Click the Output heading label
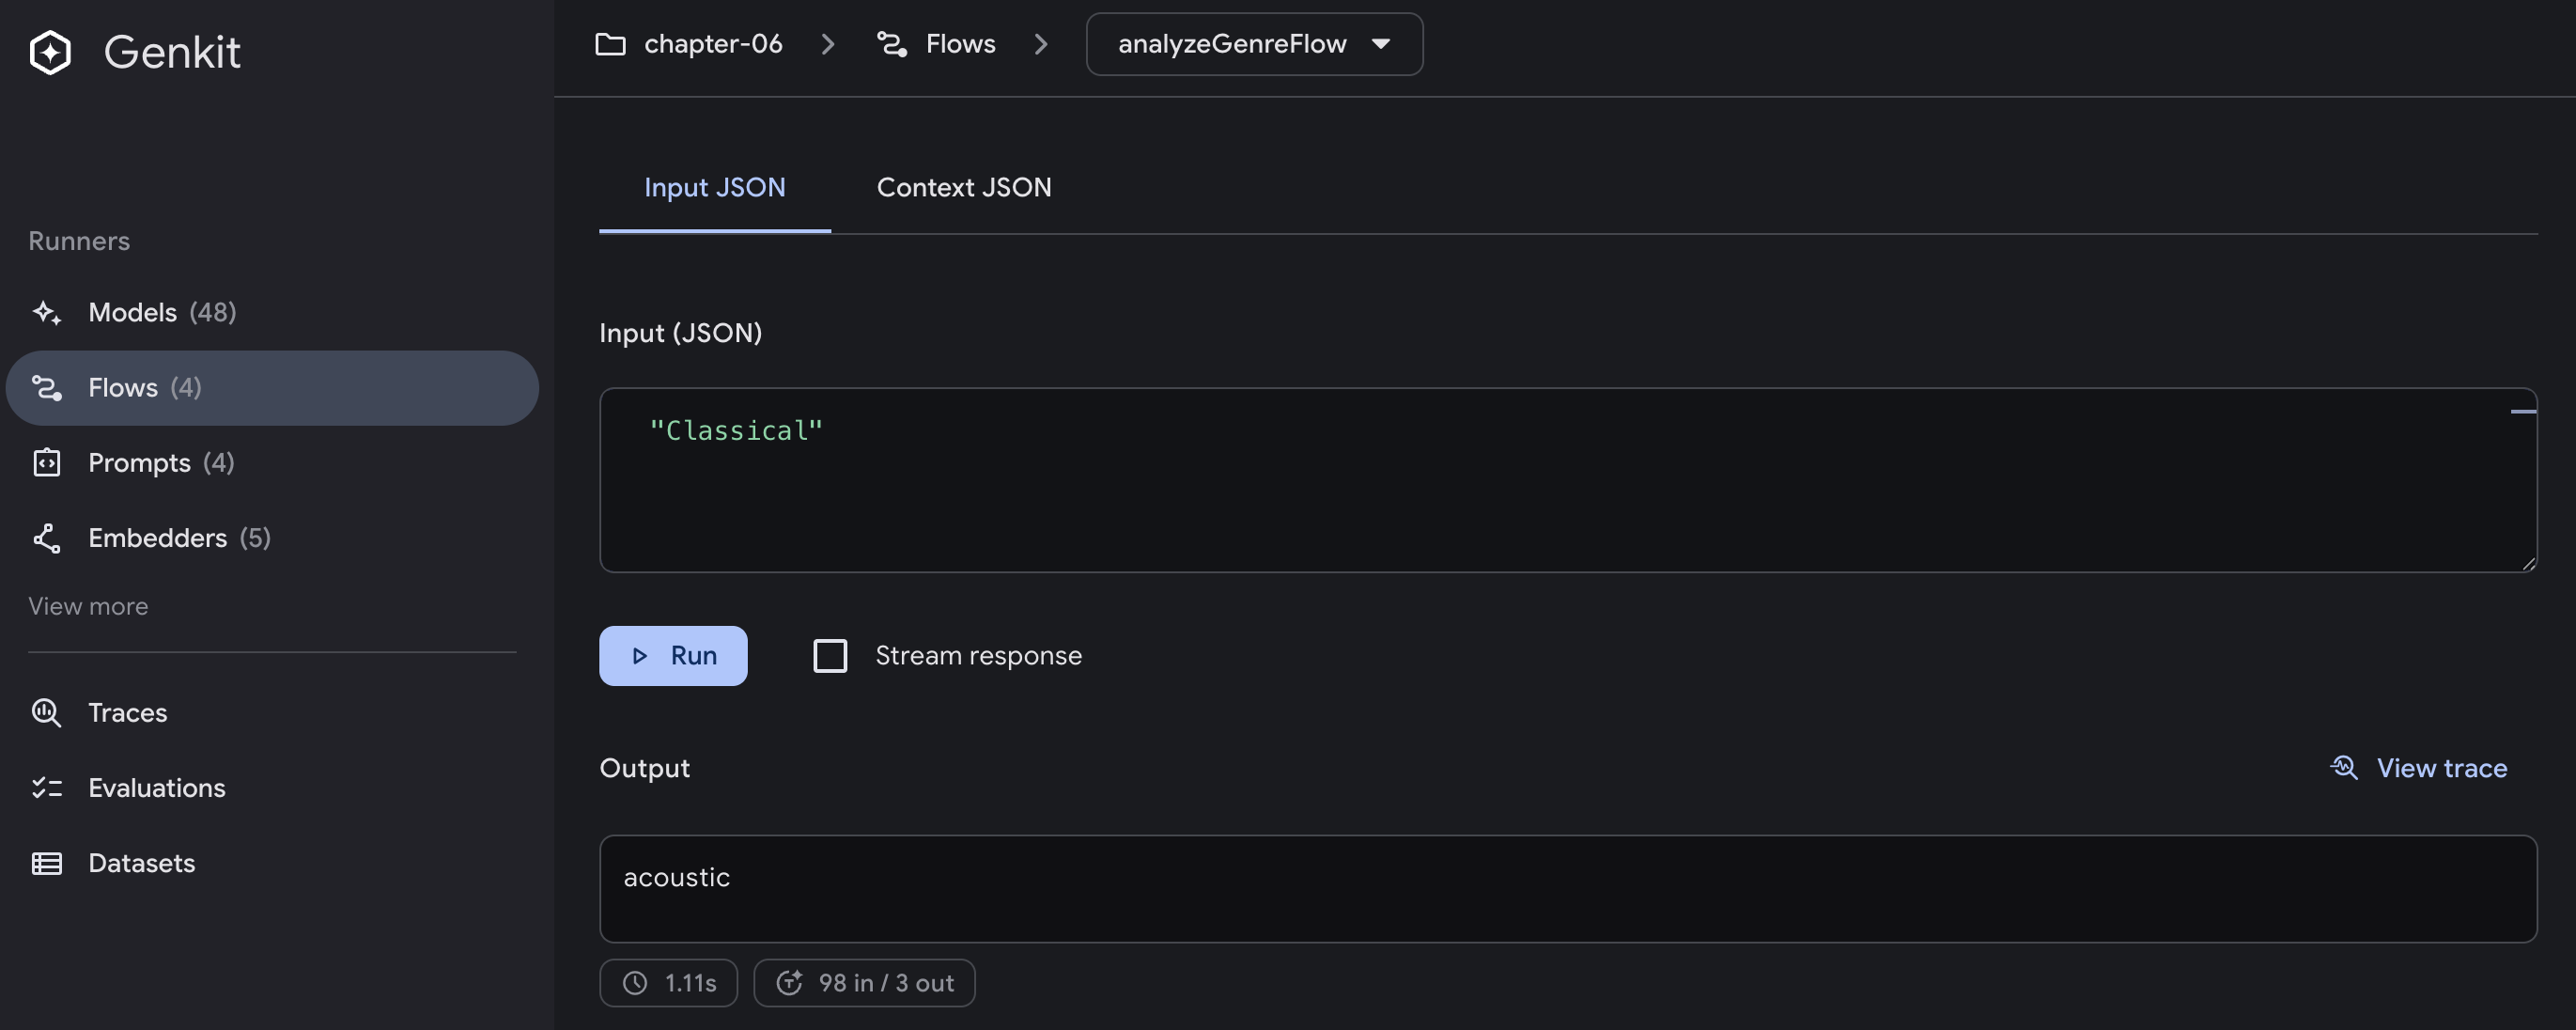This screenshot has height=1030, width=2576. (644, 768)
